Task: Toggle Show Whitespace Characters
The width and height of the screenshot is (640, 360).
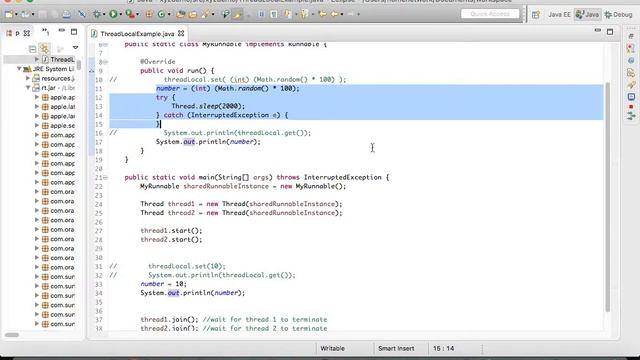Action: (274, 14)
